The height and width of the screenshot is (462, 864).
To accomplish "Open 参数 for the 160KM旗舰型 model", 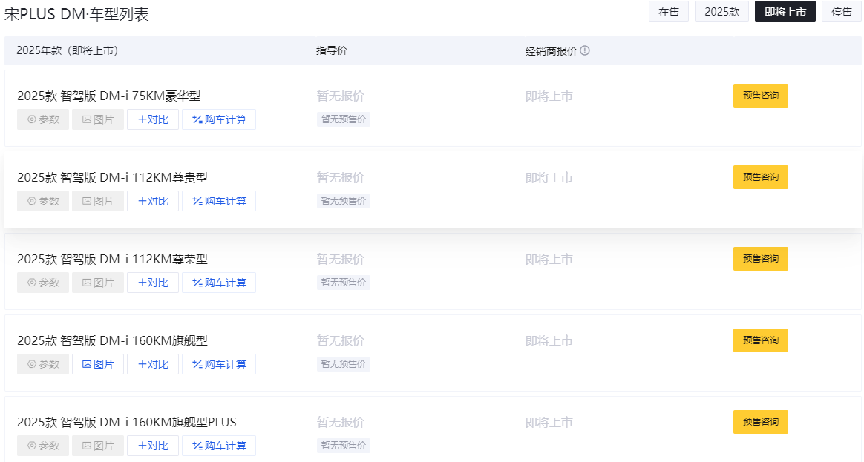I will pos(43,364).
